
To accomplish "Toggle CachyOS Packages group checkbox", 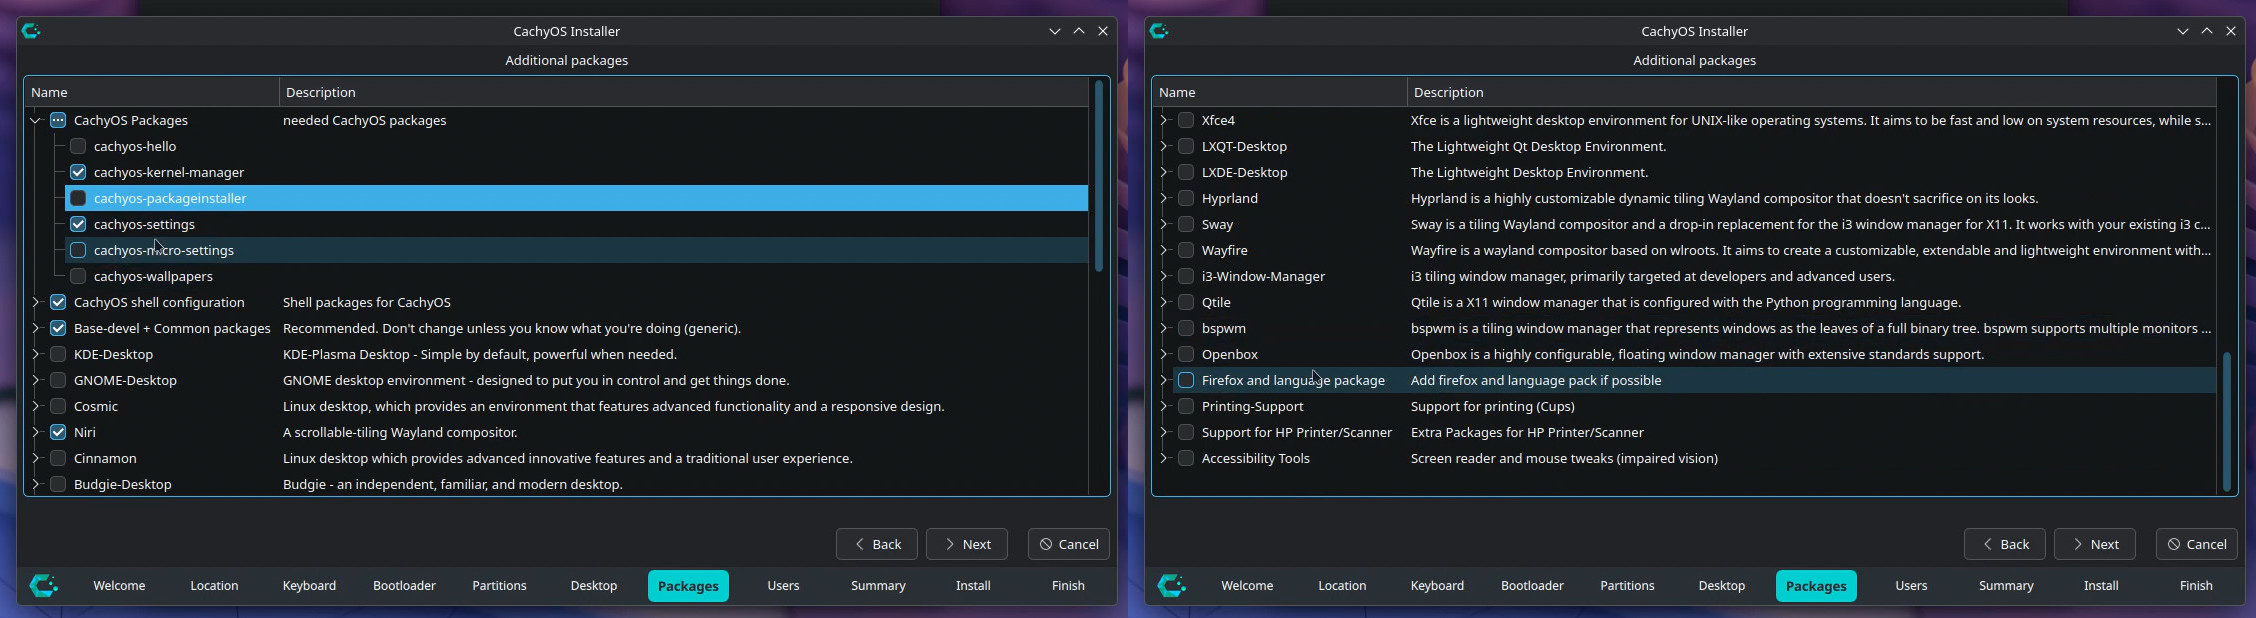I will point(58,120).
